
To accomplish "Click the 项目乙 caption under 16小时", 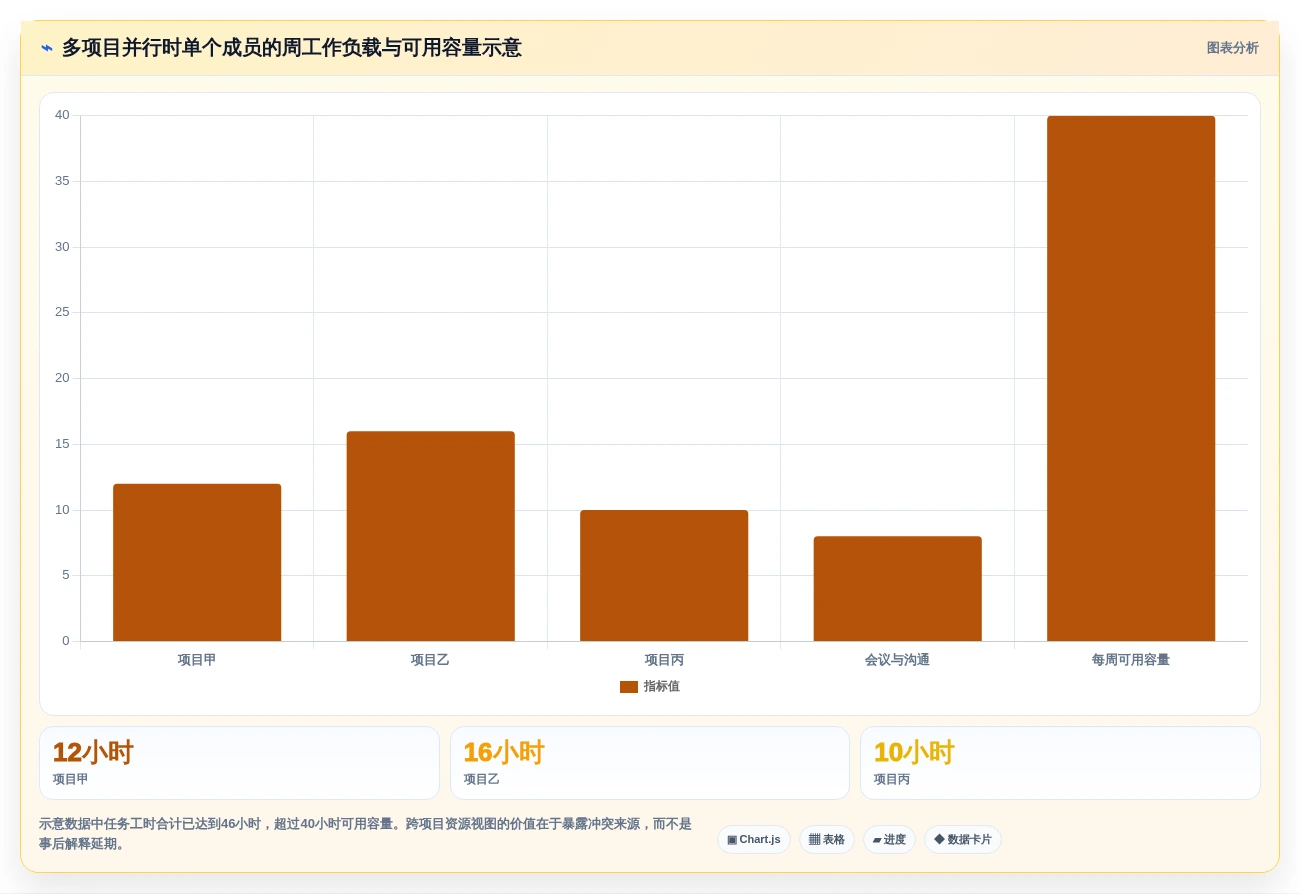I will [481, 779].
